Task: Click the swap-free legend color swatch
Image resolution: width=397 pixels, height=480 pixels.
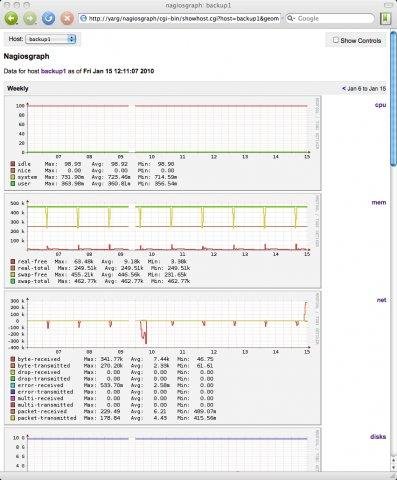Action: 13,275
